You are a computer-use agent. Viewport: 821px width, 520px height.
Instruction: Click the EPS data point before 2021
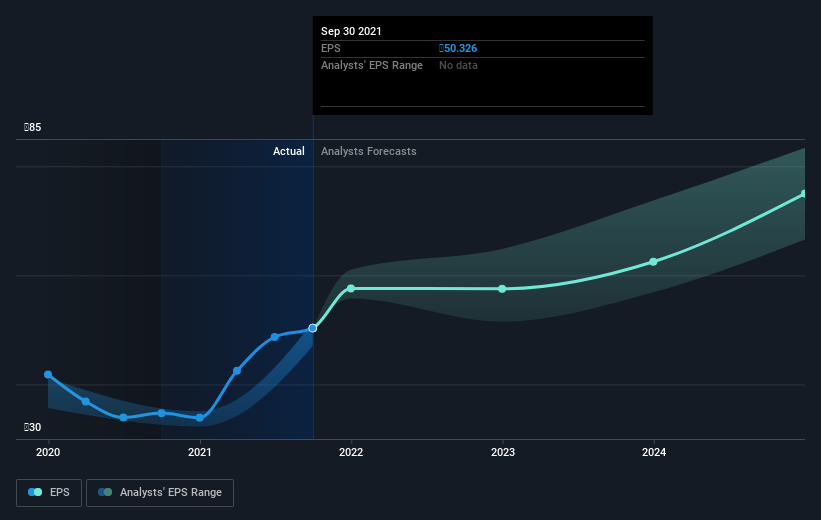pos(162,413)
